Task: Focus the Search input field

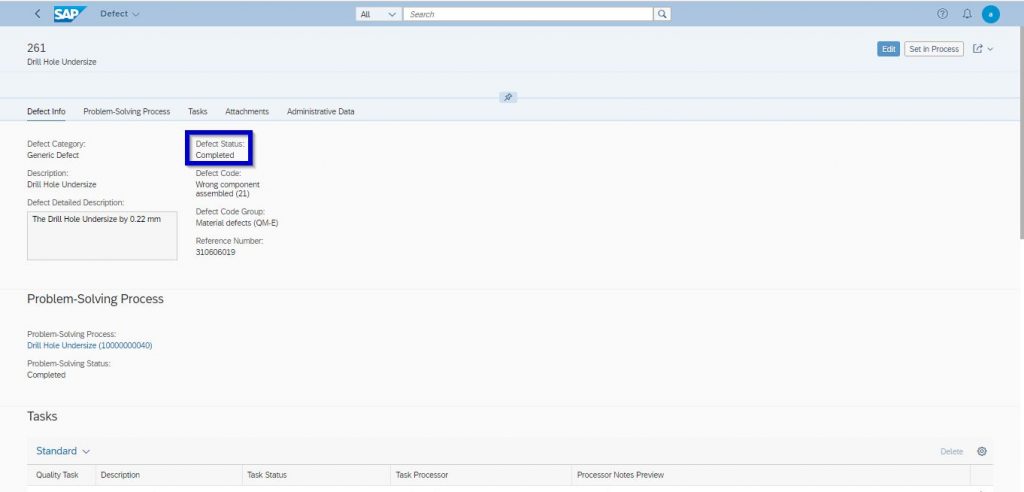Action: 528,14
